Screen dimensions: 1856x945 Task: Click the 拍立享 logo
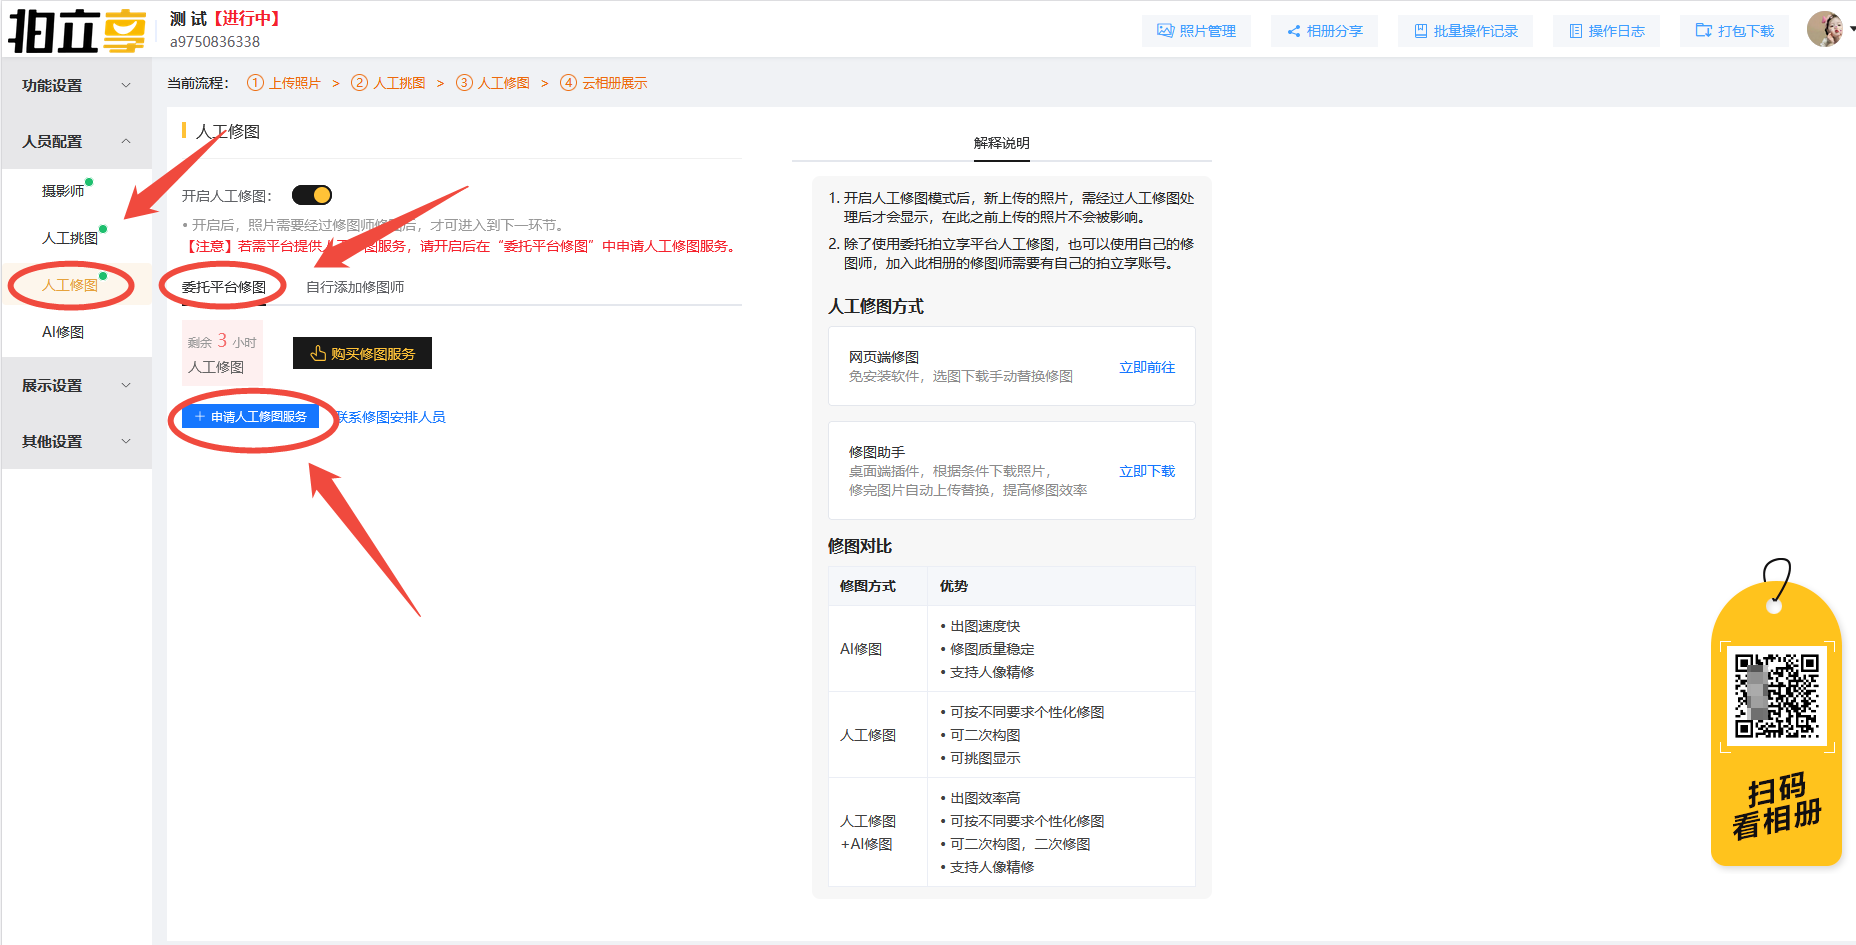(77, 30)
